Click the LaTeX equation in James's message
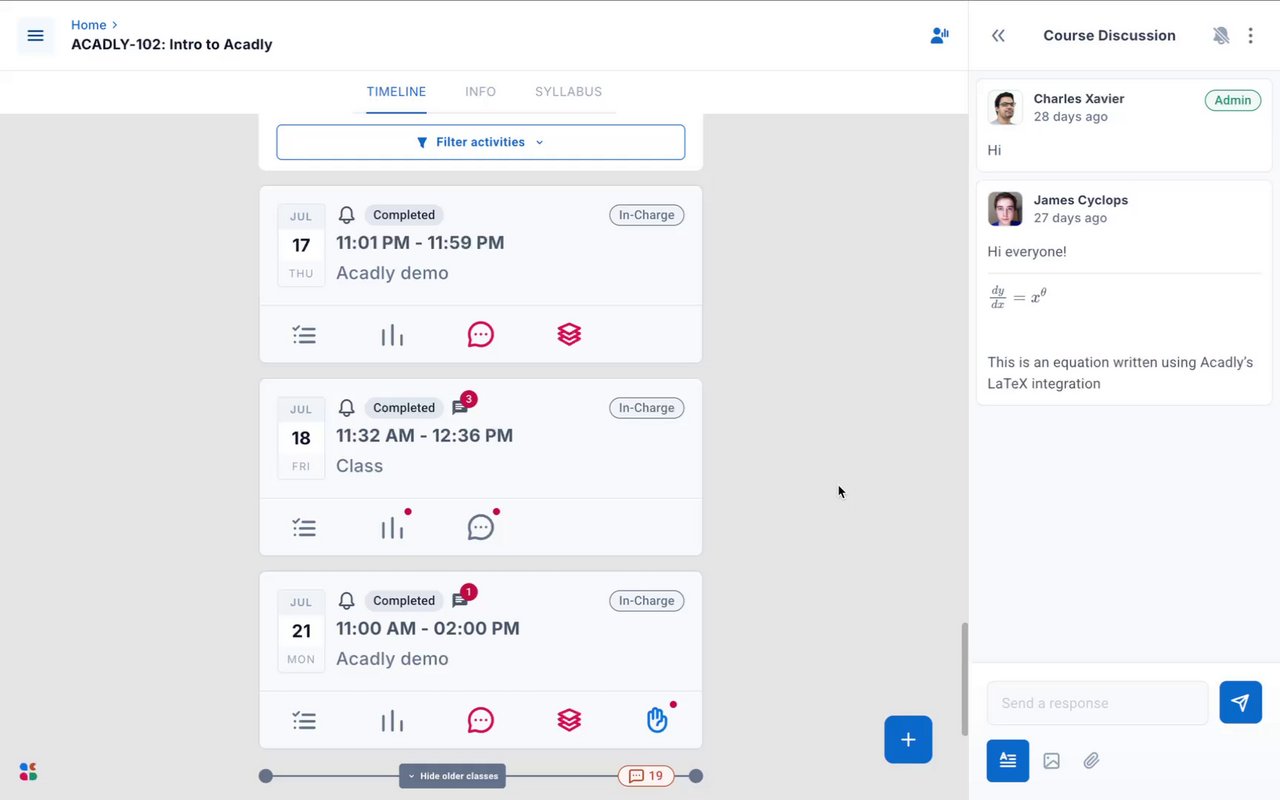This screenshot has width=1280, height=800. [1018, 298]
